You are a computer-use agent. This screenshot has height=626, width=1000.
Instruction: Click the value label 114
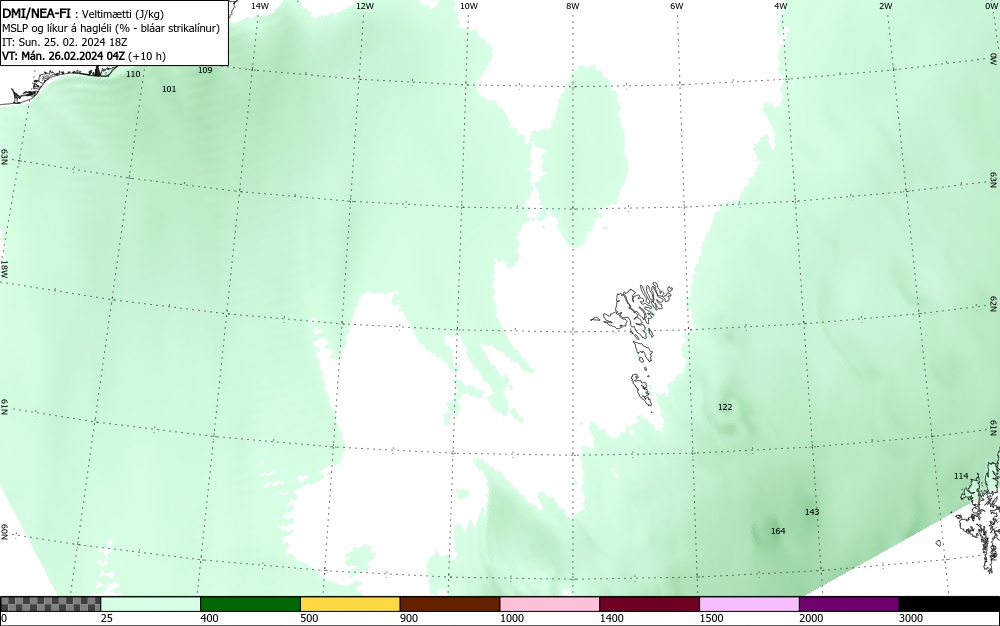point(961,476)
